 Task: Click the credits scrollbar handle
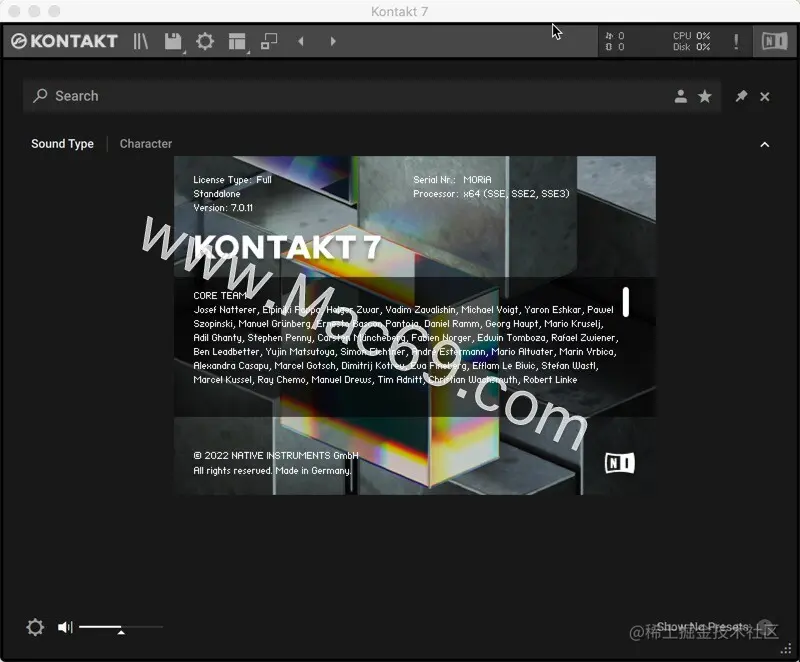626,302
